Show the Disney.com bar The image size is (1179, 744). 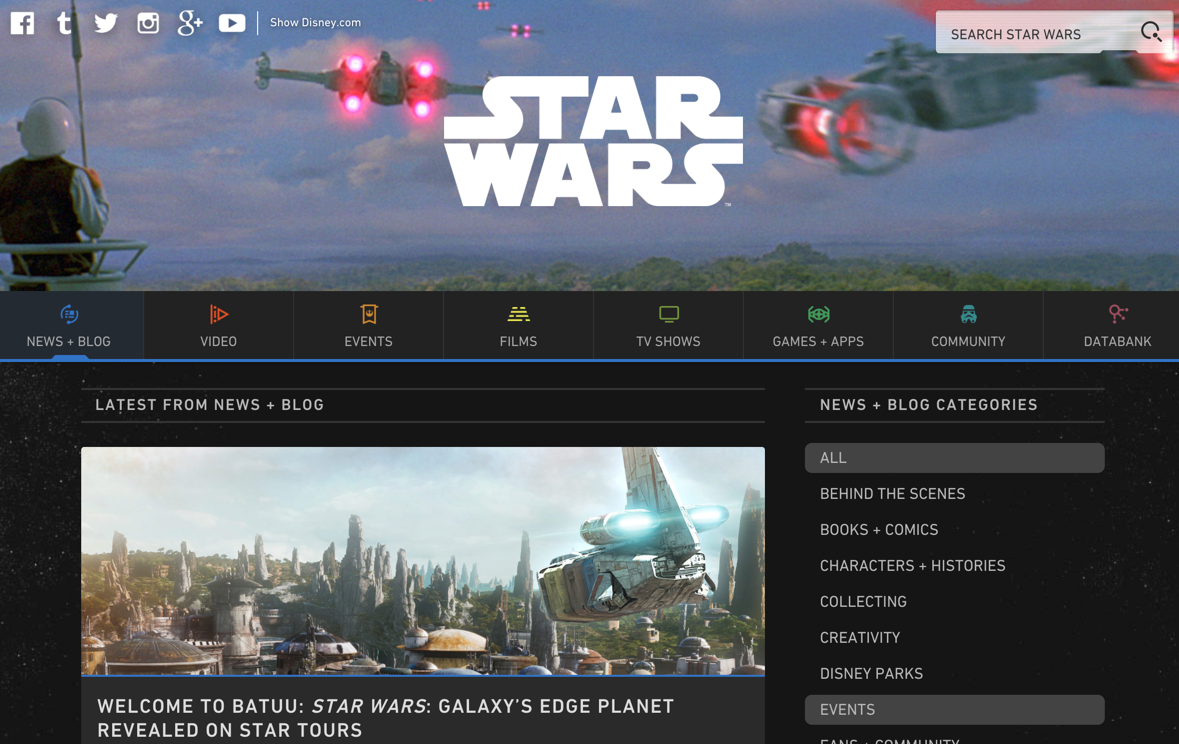coord(315,22)
